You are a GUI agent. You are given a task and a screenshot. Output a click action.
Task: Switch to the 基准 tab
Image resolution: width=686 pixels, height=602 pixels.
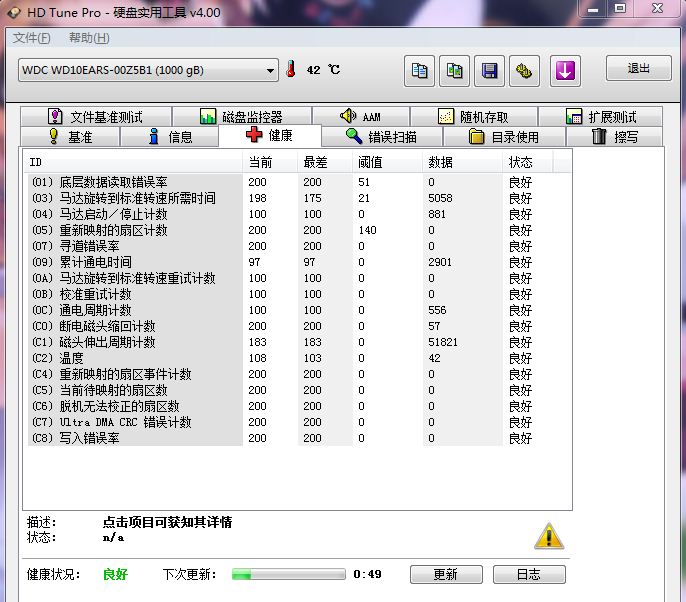coord(70,137)
